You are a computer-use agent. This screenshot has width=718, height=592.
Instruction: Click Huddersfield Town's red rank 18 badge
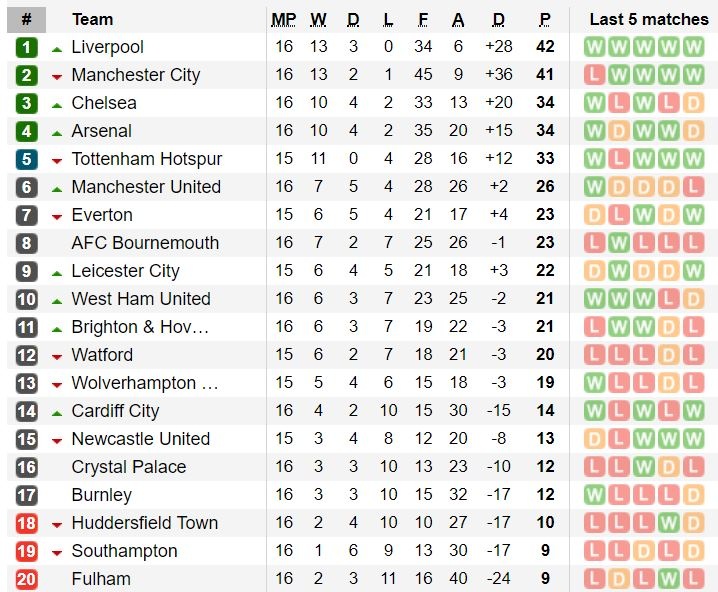(26, 523)
